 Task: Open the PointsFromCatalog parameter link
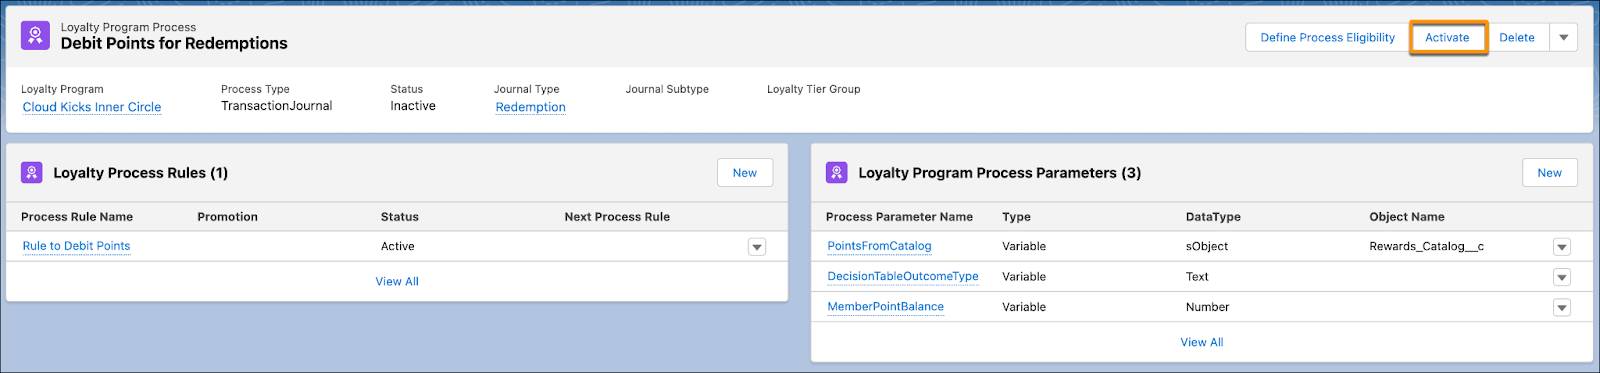click(x=879, y=246)
